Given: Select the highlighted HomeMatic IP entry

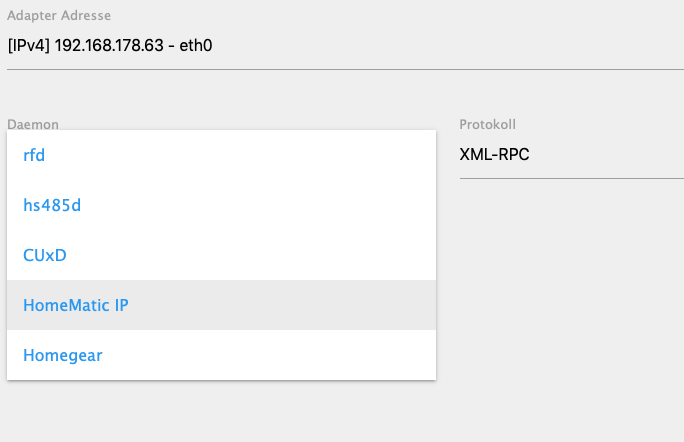Looking at the screenshot, I should point(221,305).
